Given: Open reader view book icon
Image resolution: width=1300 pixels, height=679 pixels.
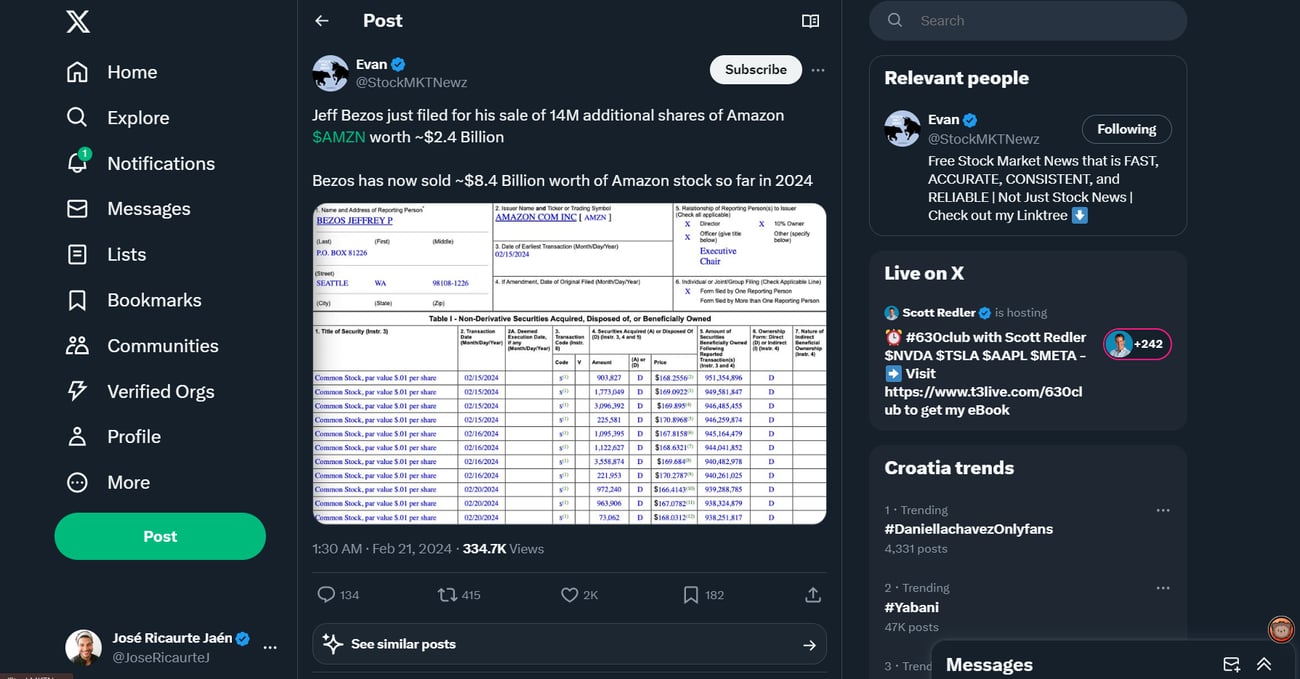Looking at the screenshot, I should pyautogui.click(x=810, y=21).
